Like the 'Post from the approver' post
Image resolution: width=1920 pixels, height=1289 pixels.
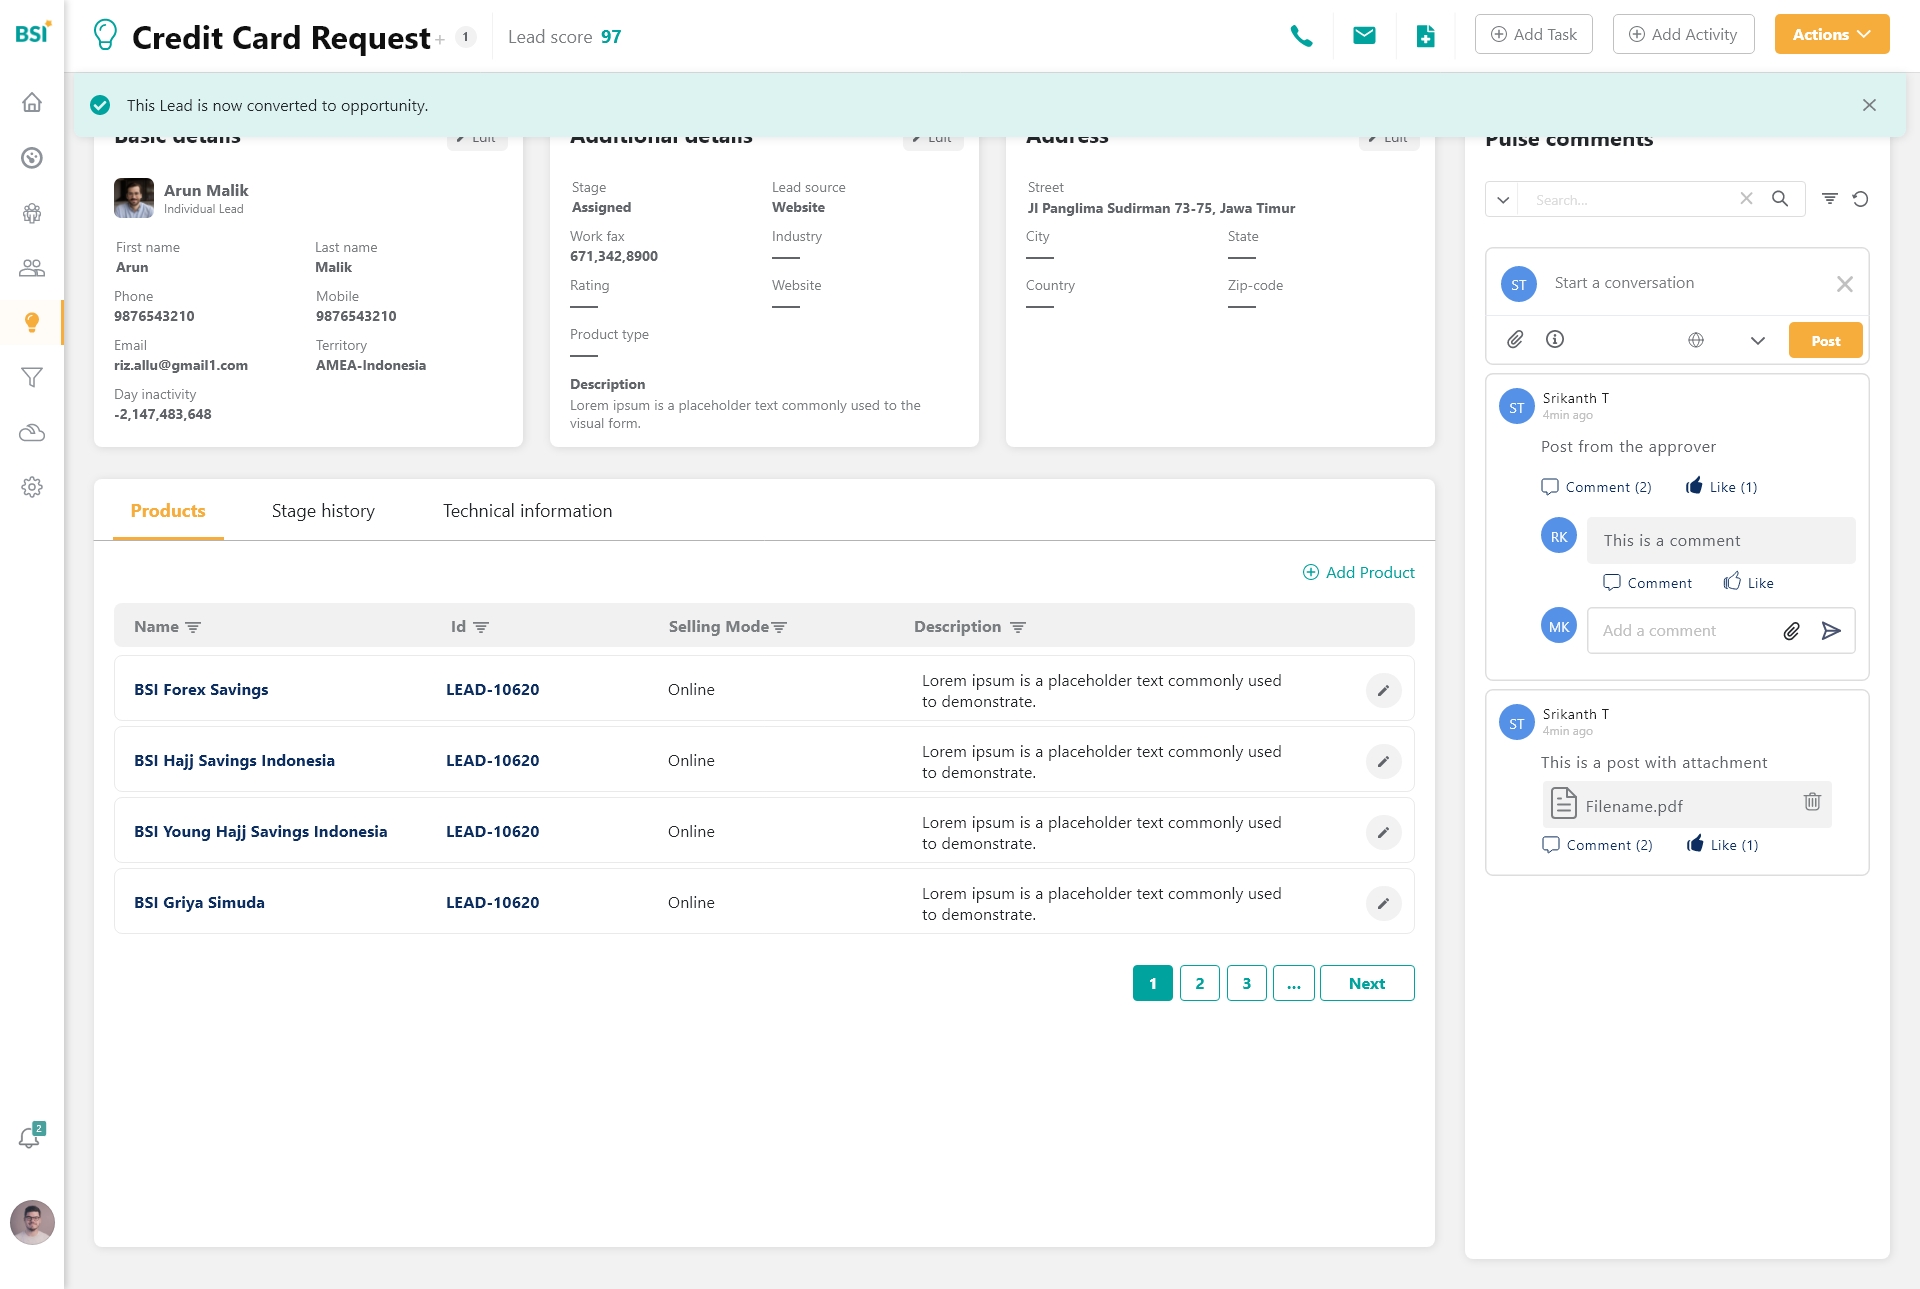pyautogui.click(x=1722, y=487)
